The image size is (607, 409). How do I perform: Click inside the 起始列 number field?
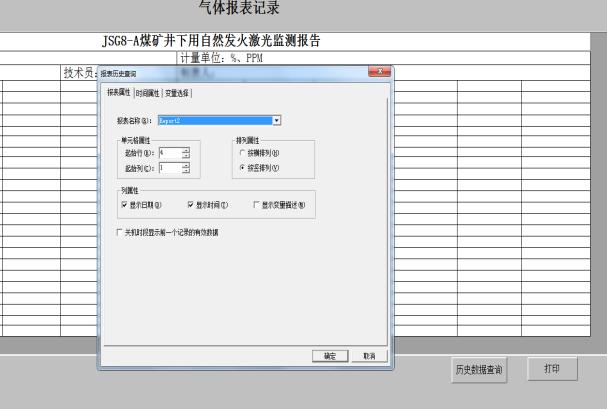tap(168, 168)
